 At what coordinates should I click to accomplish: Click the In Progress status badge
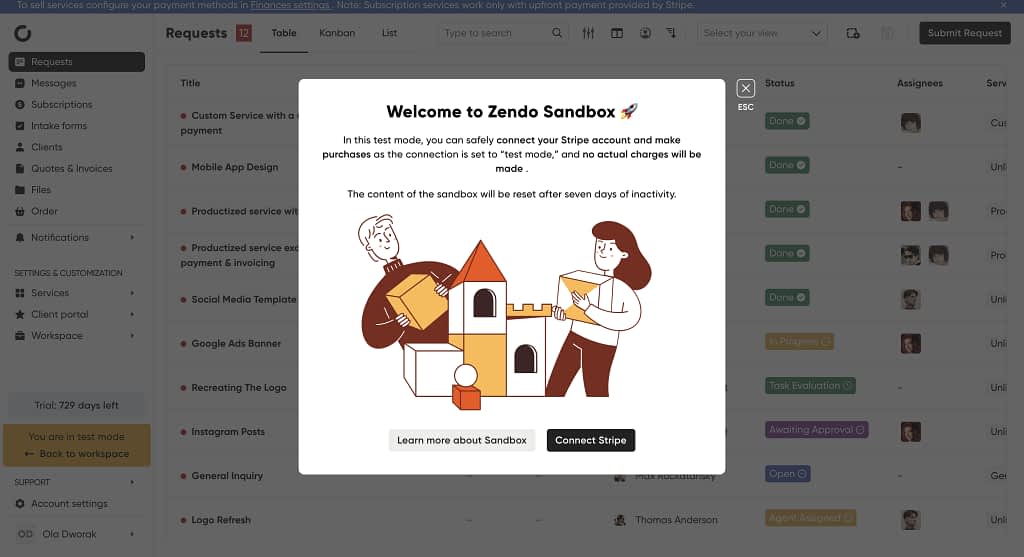[799, 342]
